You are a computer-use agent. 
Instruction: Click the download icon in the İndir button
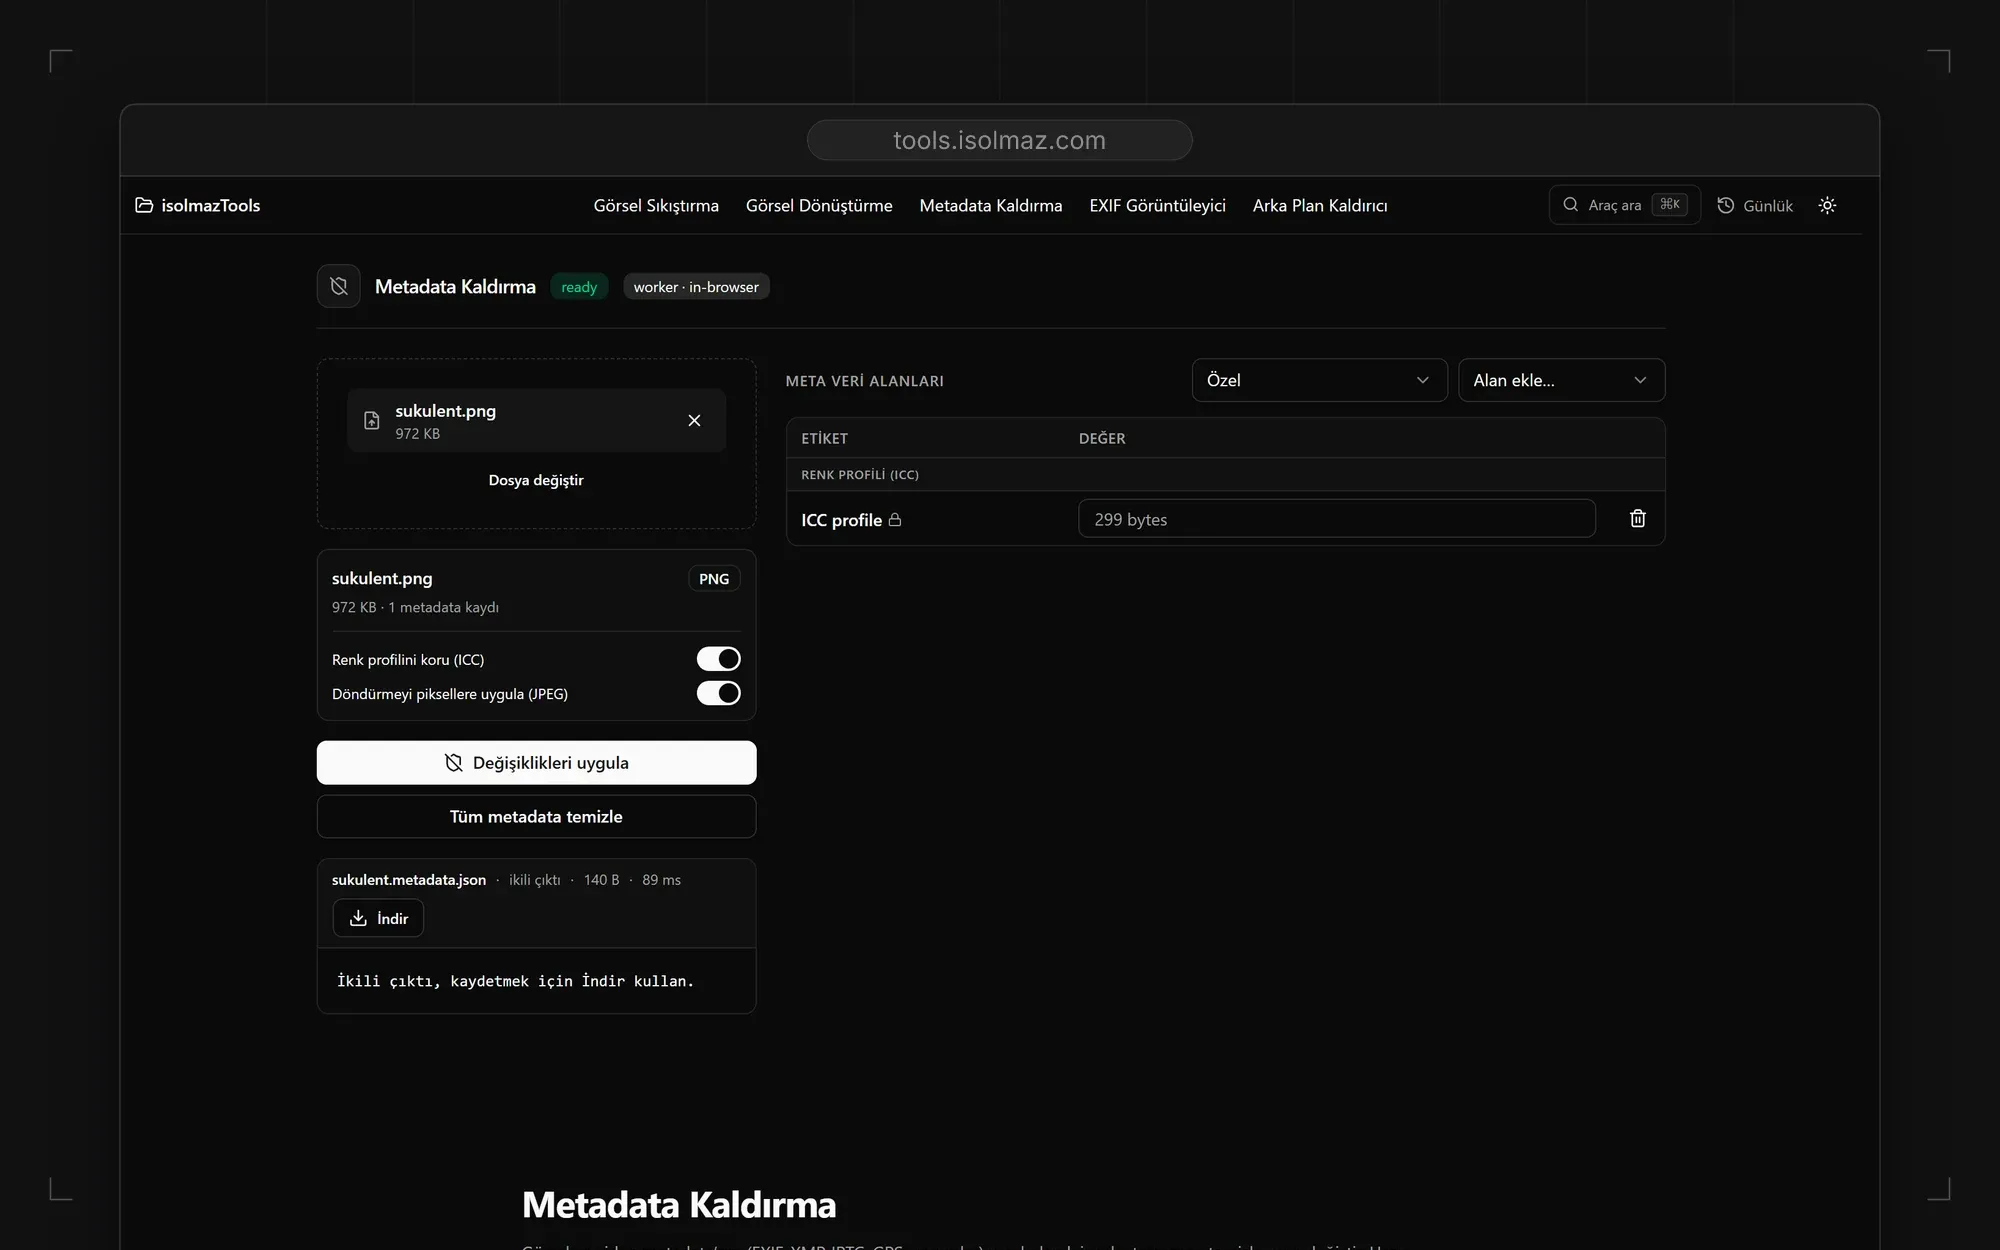click(x=358, y=918)
